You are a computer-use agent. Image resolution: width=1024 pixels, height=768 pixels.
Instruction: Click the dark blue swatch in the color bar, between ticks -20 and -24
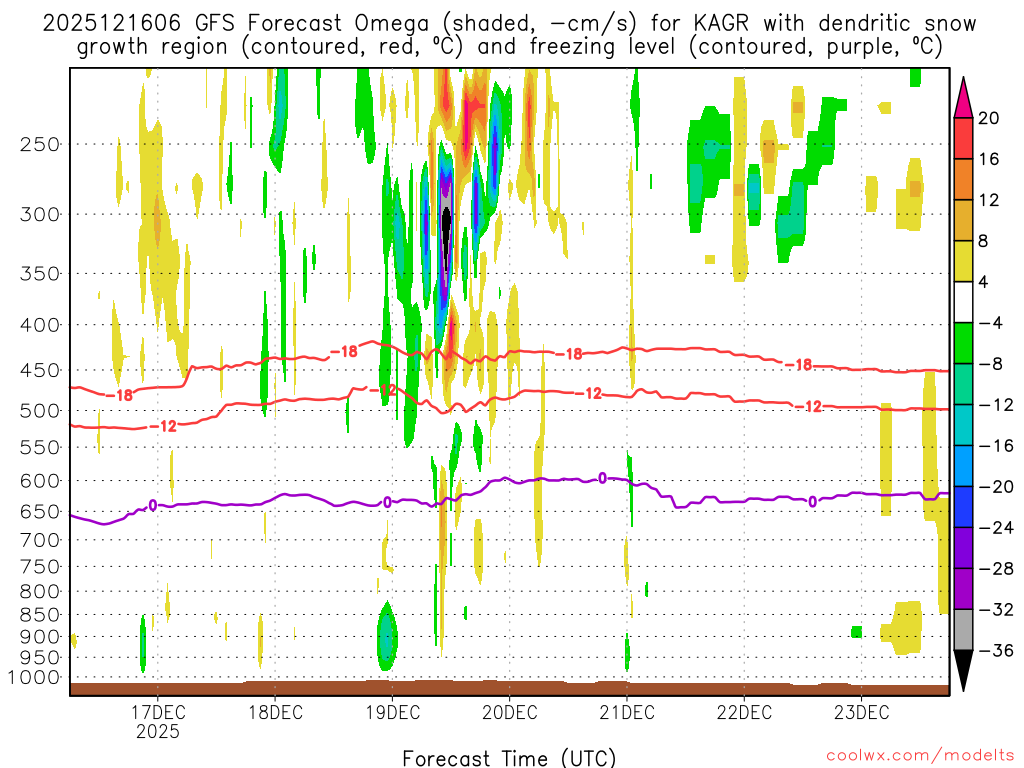pyautogui.click(x=963, y=507)
